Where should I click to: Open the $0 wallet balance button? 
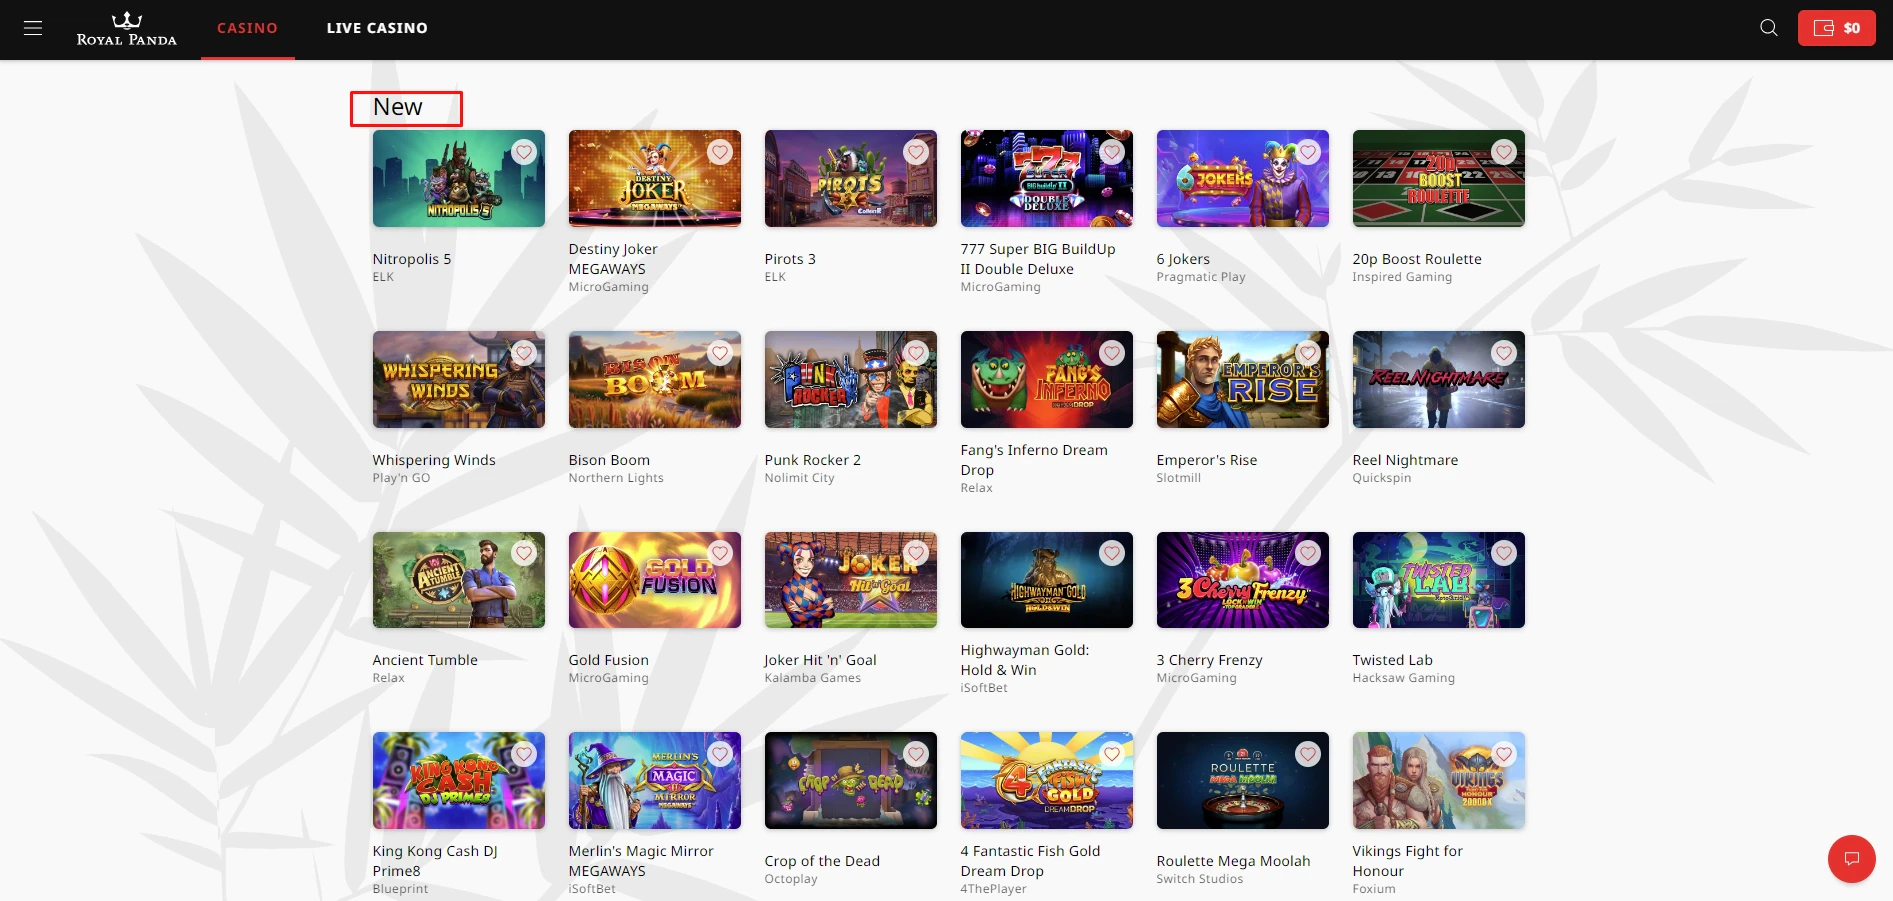coord(1837,28)
